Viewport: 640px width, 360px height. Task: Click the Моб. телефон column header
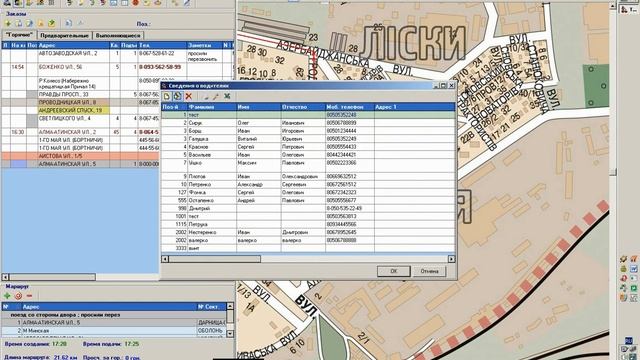(349, 107)
